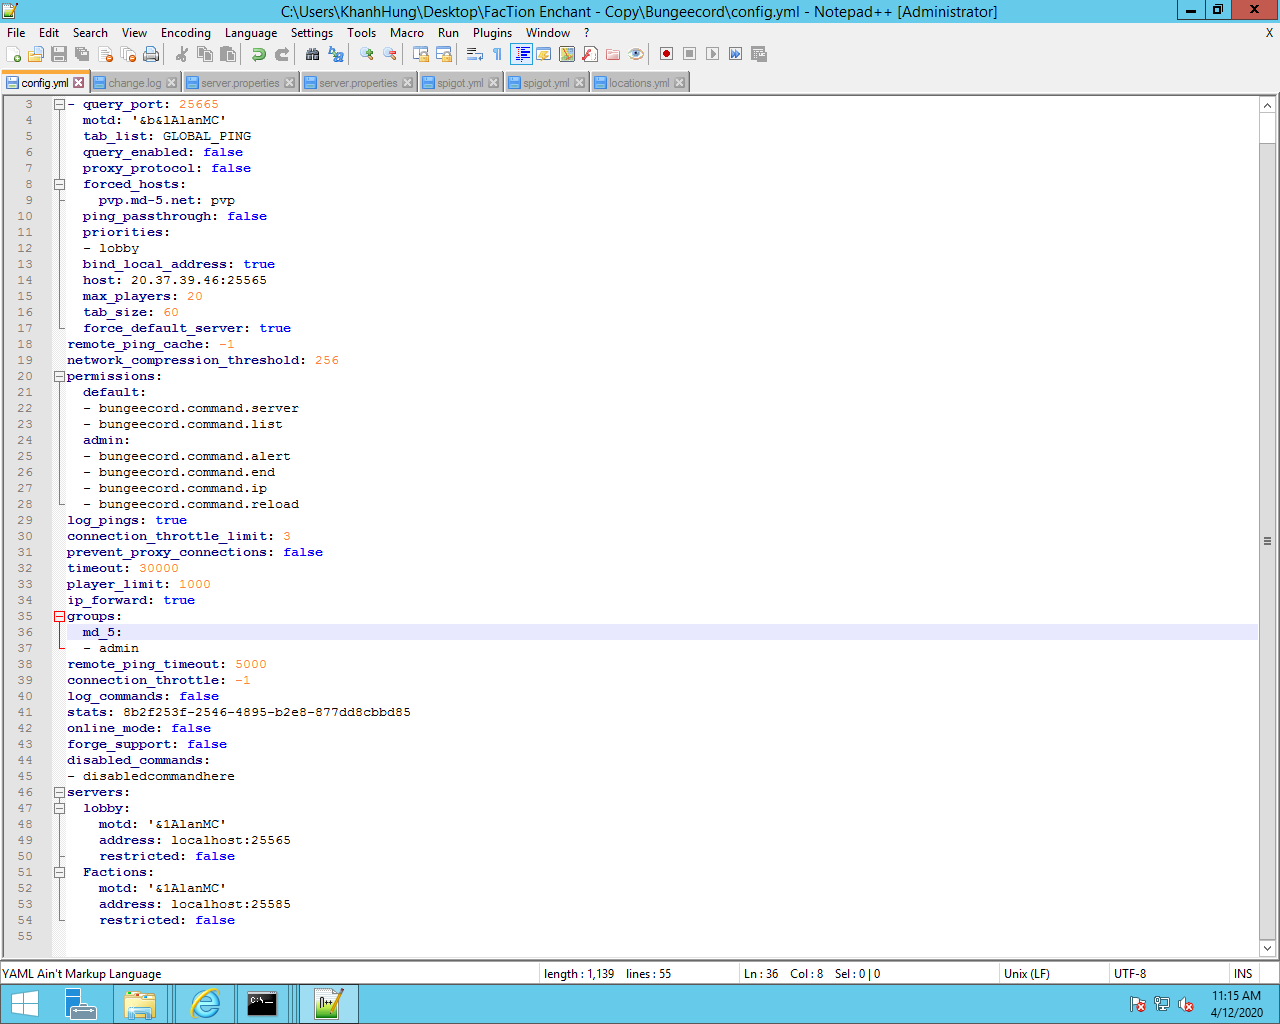Collapse the groups block fold marker
The height and width of the screenshot is (1024, 1280).
click(59, 616)
